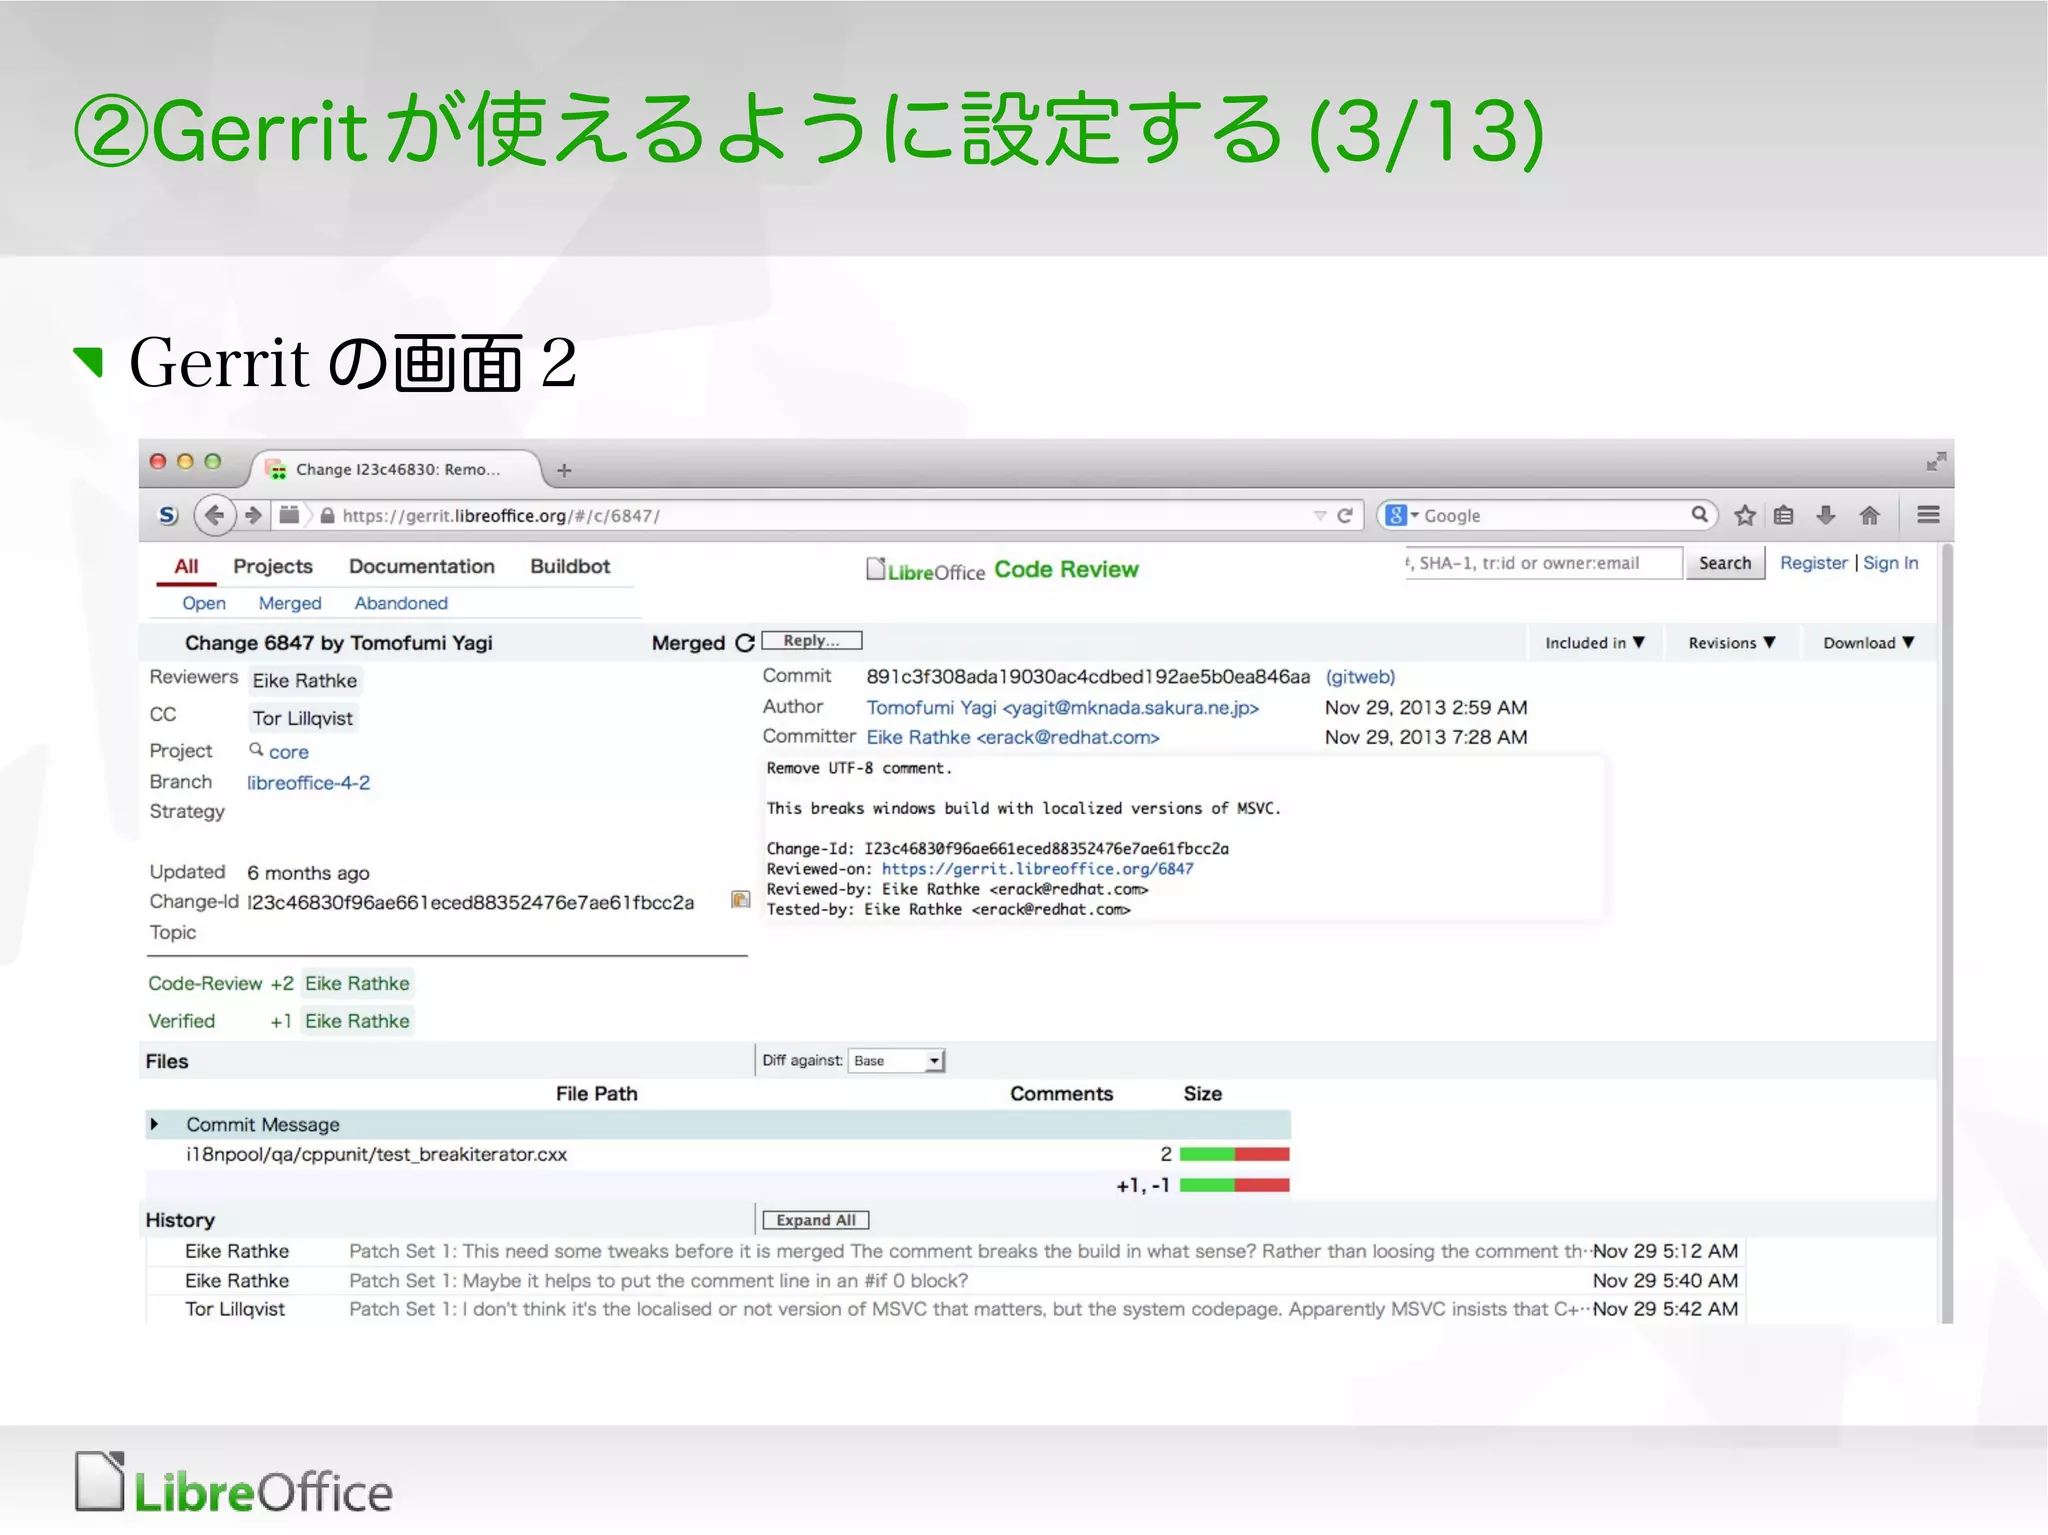Screen dimensions: 2048x1535
Task: Show Merged changes
Action: click(x=290, y=603)
